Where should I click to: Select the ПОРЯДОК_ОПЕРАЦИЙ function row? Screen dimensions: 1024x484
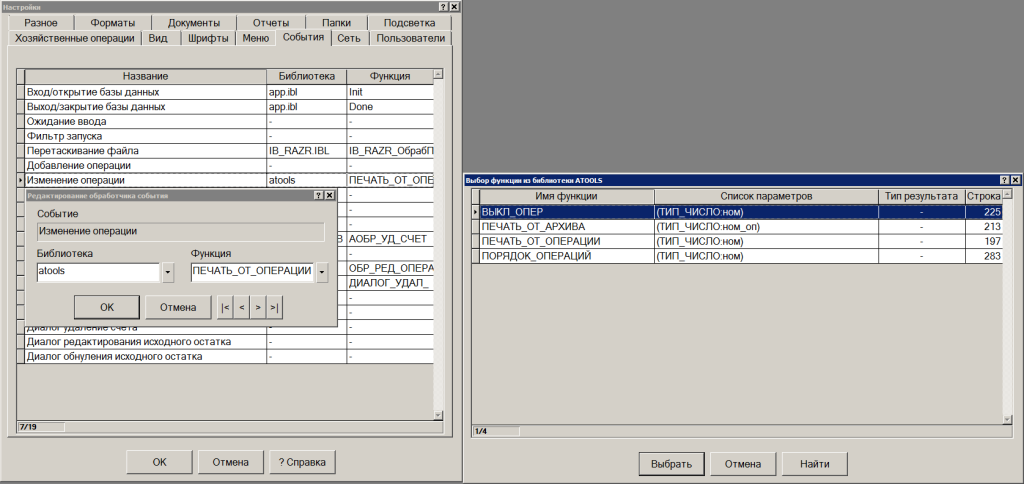tap(536, 256)
